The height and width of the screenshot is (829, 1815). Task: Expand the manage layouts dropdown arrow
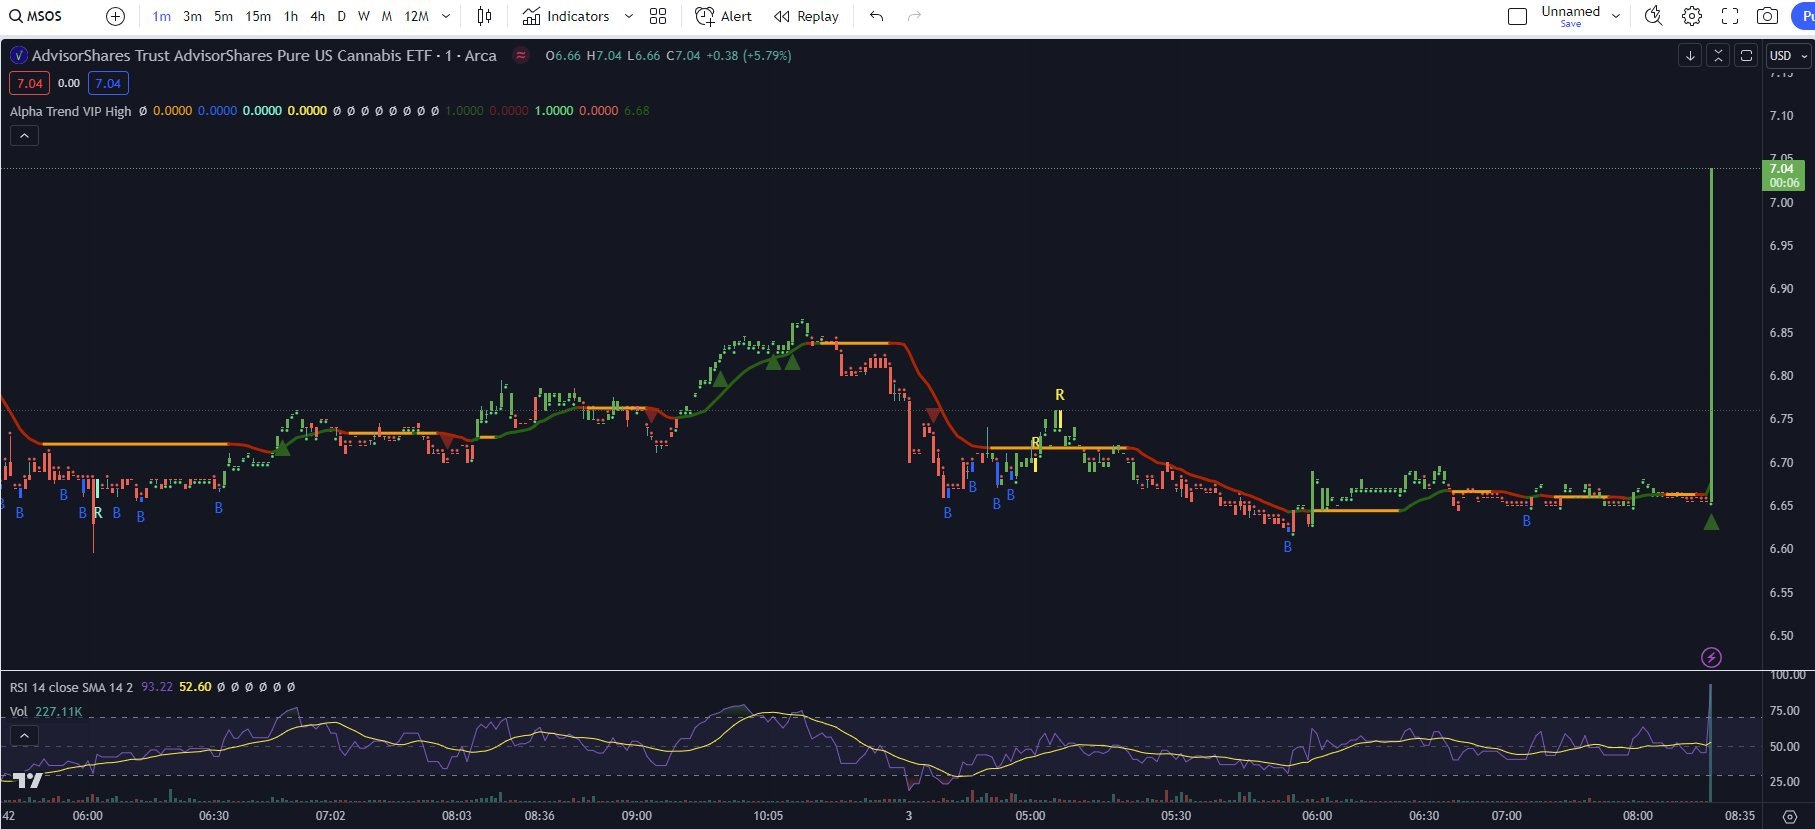1616,16
